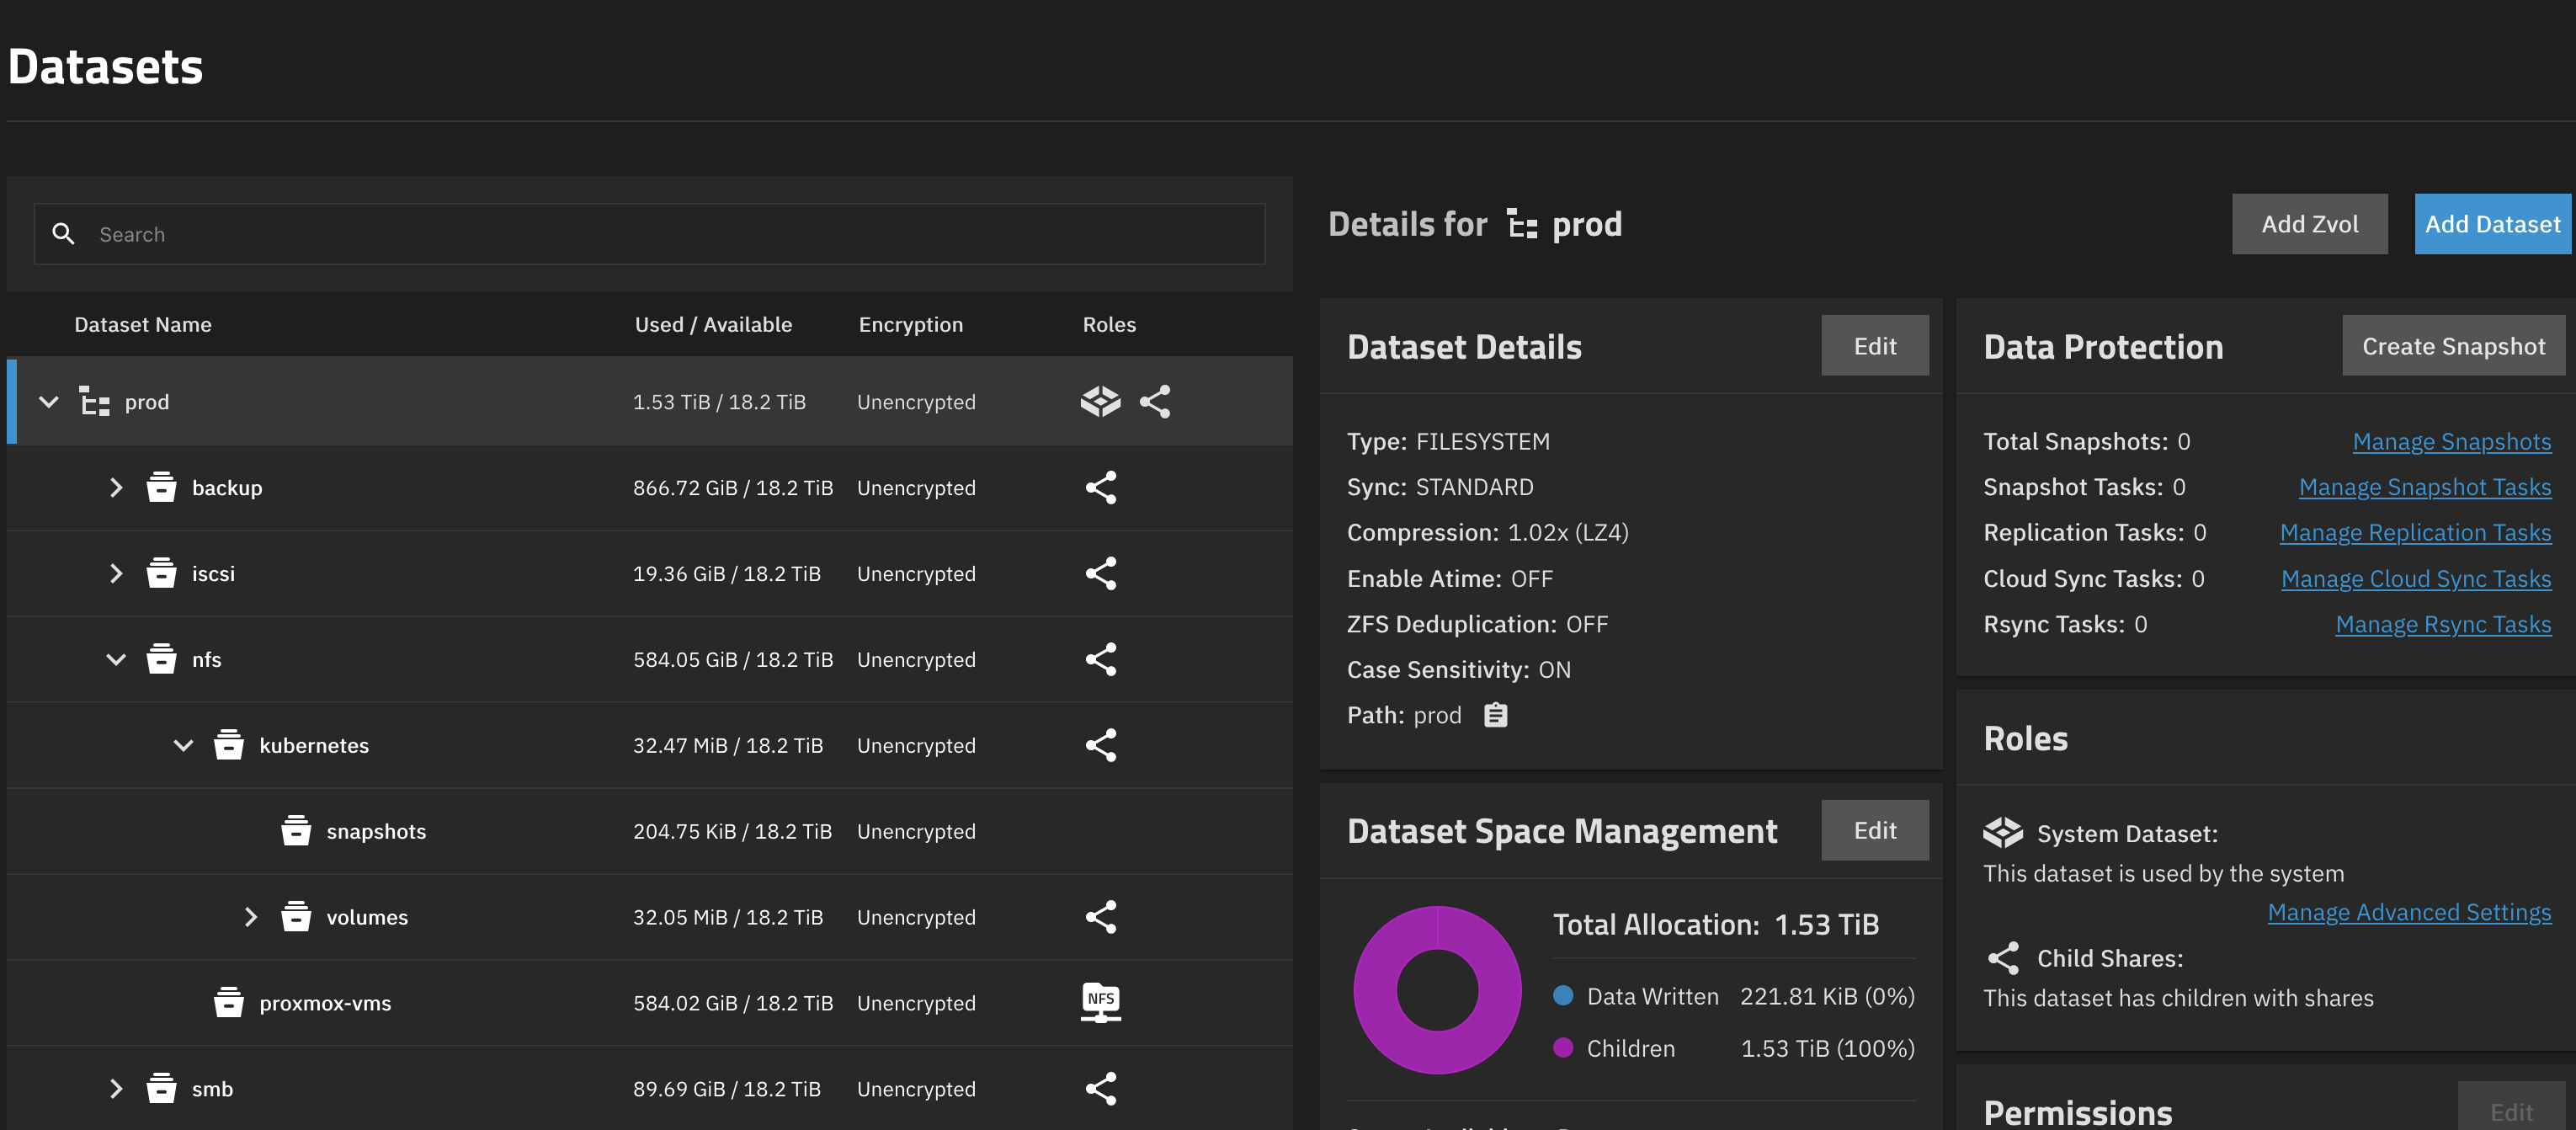This screenshot has width=2576, height=1130.
Task: Expand the volumes dataset
Action: 250,916
